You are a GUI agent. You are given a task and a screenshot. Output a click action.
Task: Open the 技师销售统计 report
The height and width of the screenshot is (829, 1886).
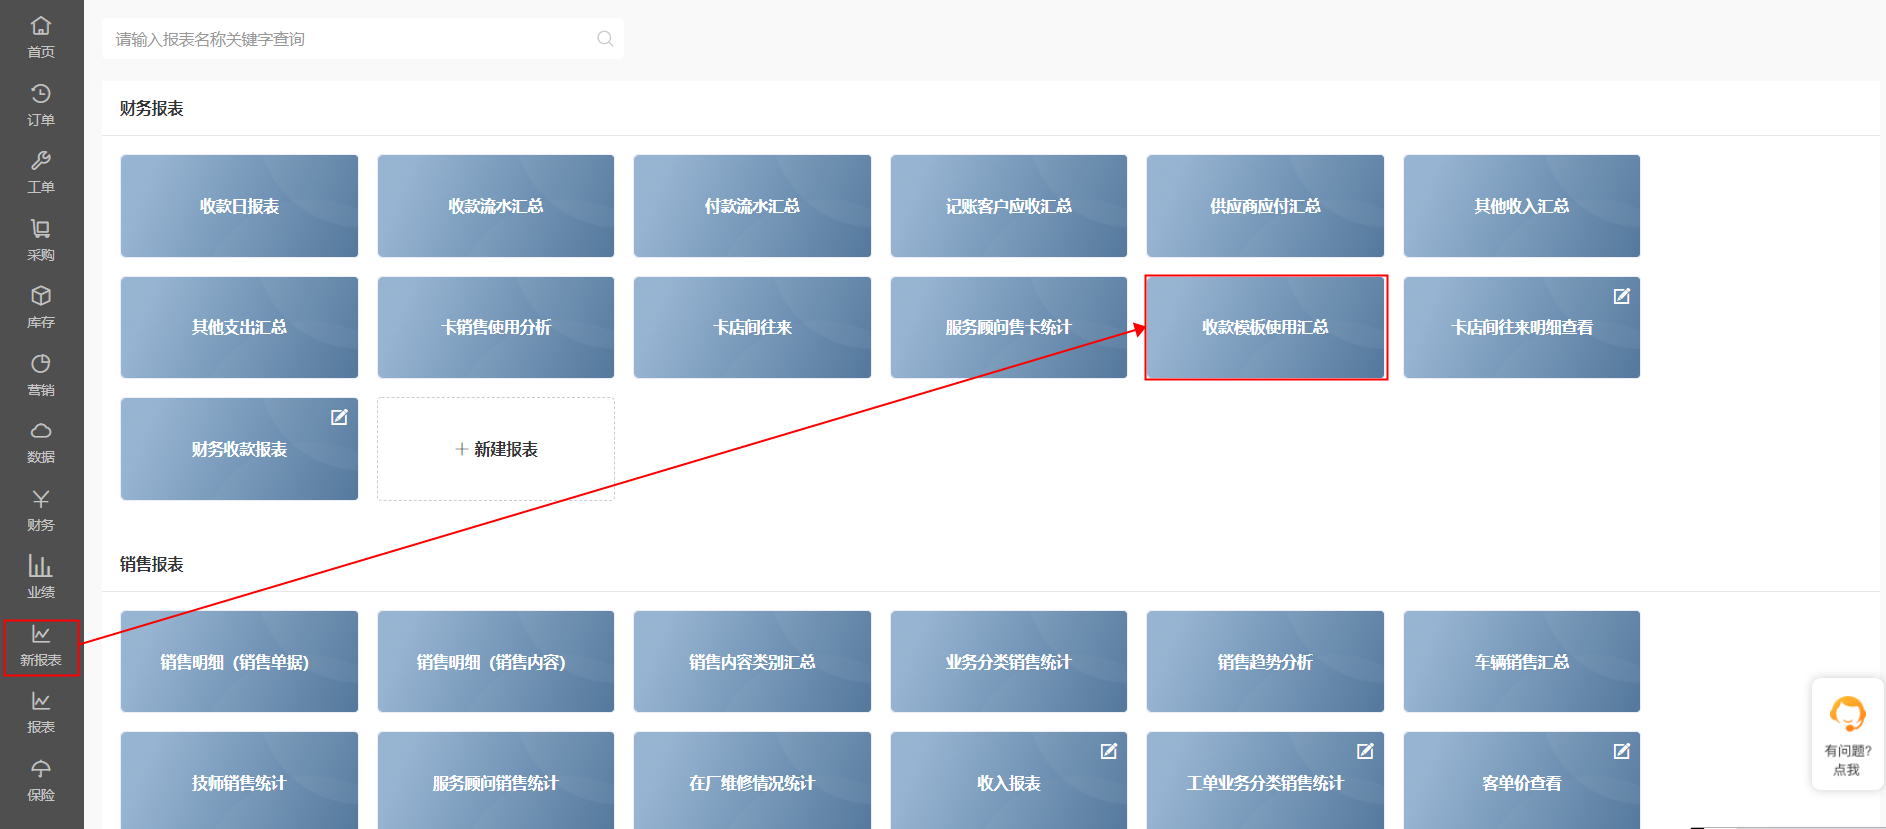tap(239, 781)
